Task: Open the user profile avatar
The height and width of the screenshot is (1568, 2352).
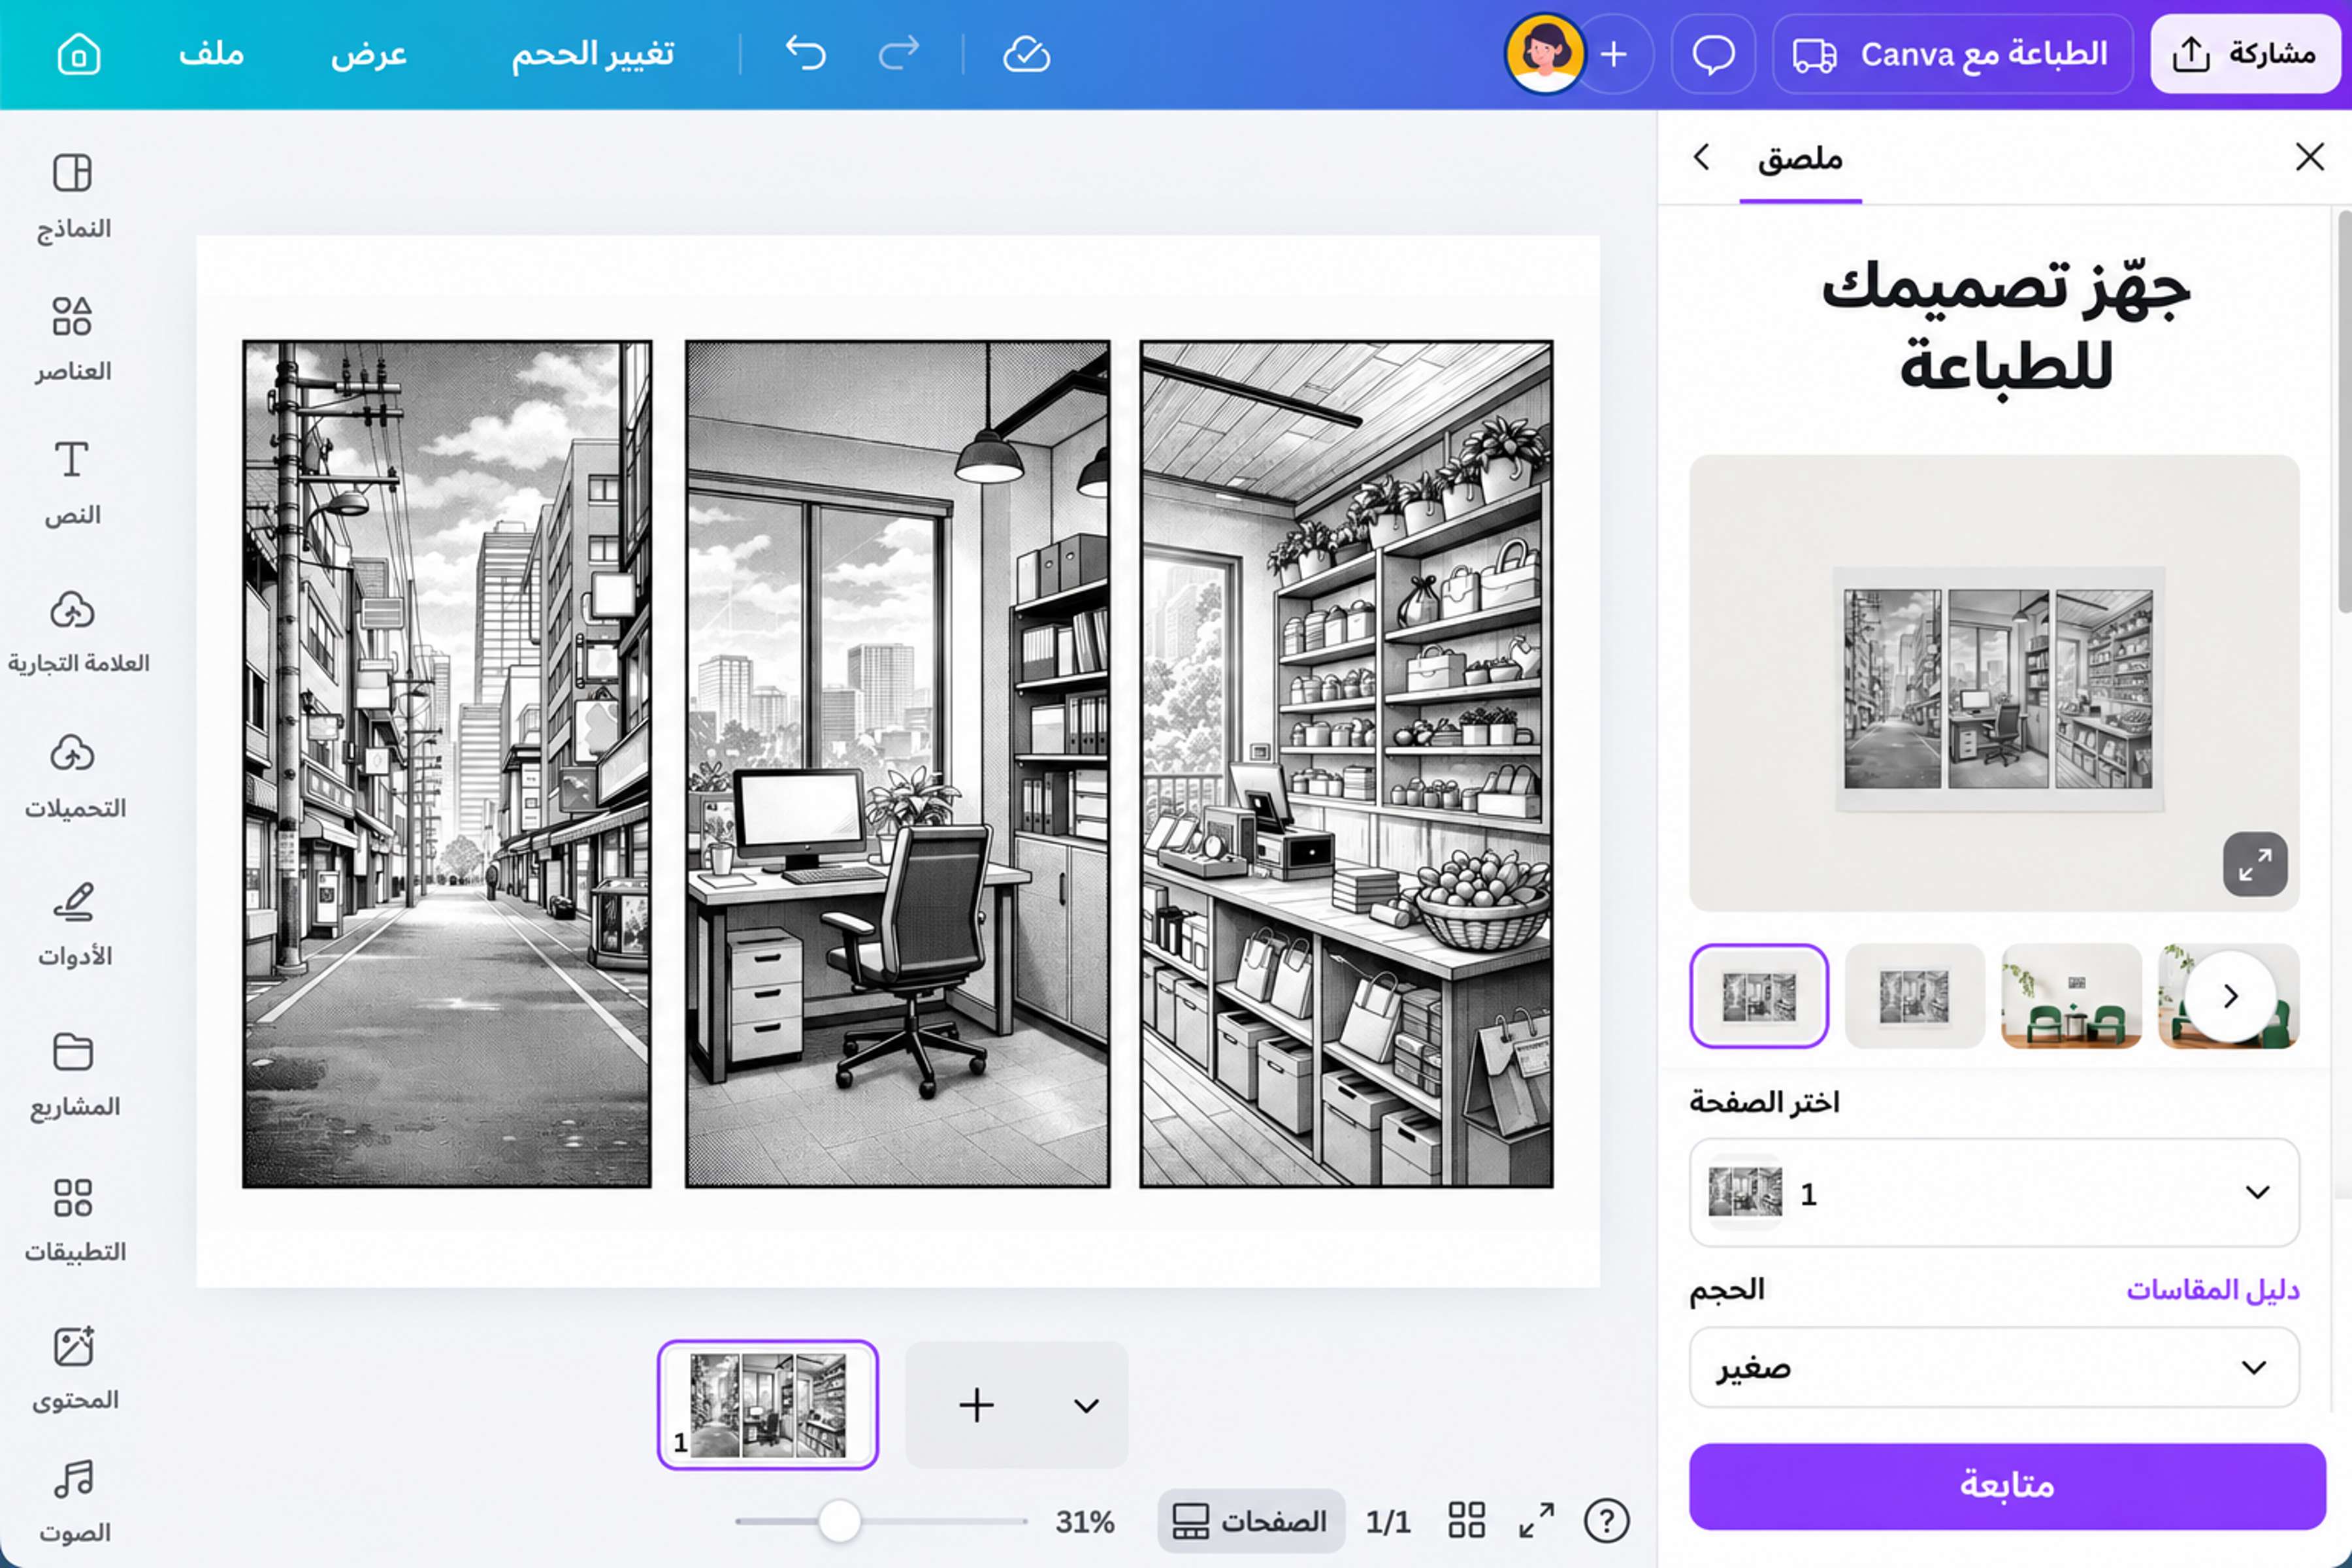Action: (1545, 54)
